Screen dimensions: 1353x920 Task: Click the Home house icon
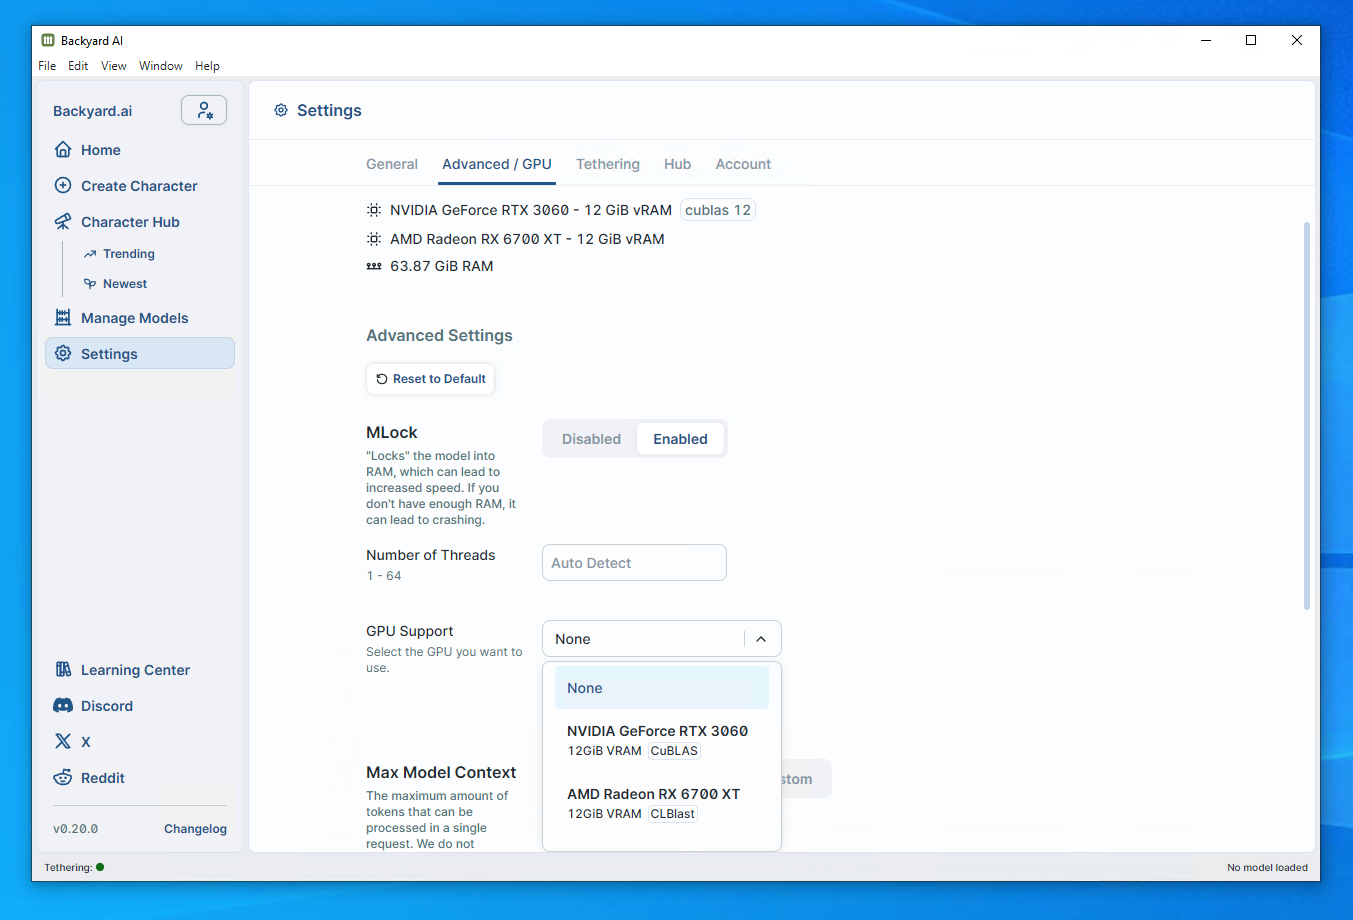pyautogui.click(x=63, y=150)
